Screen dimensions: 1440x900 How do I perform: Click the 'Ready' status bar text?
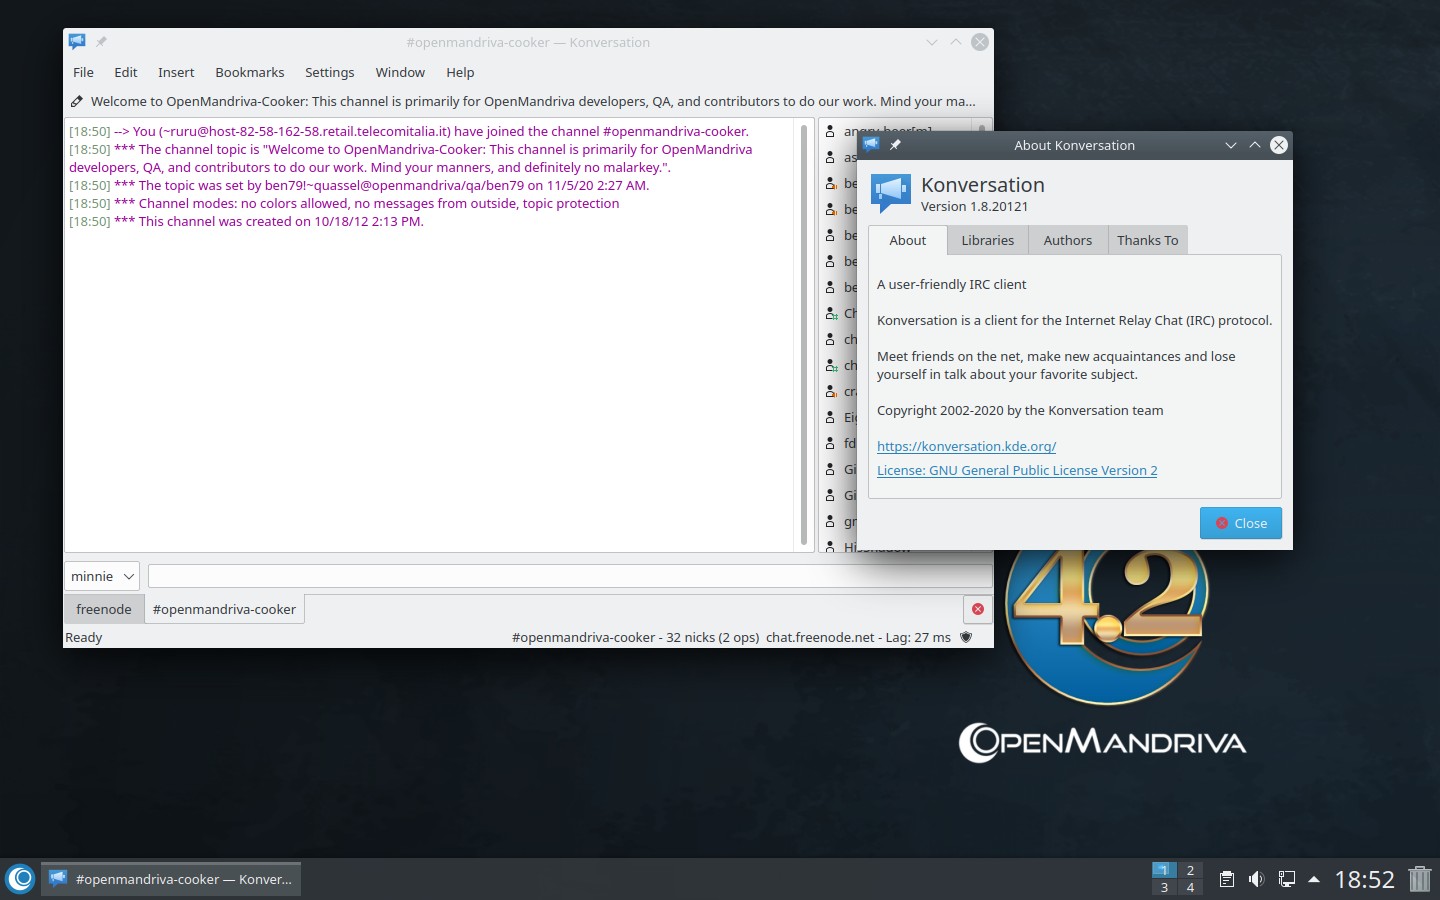tap(84, 637)
